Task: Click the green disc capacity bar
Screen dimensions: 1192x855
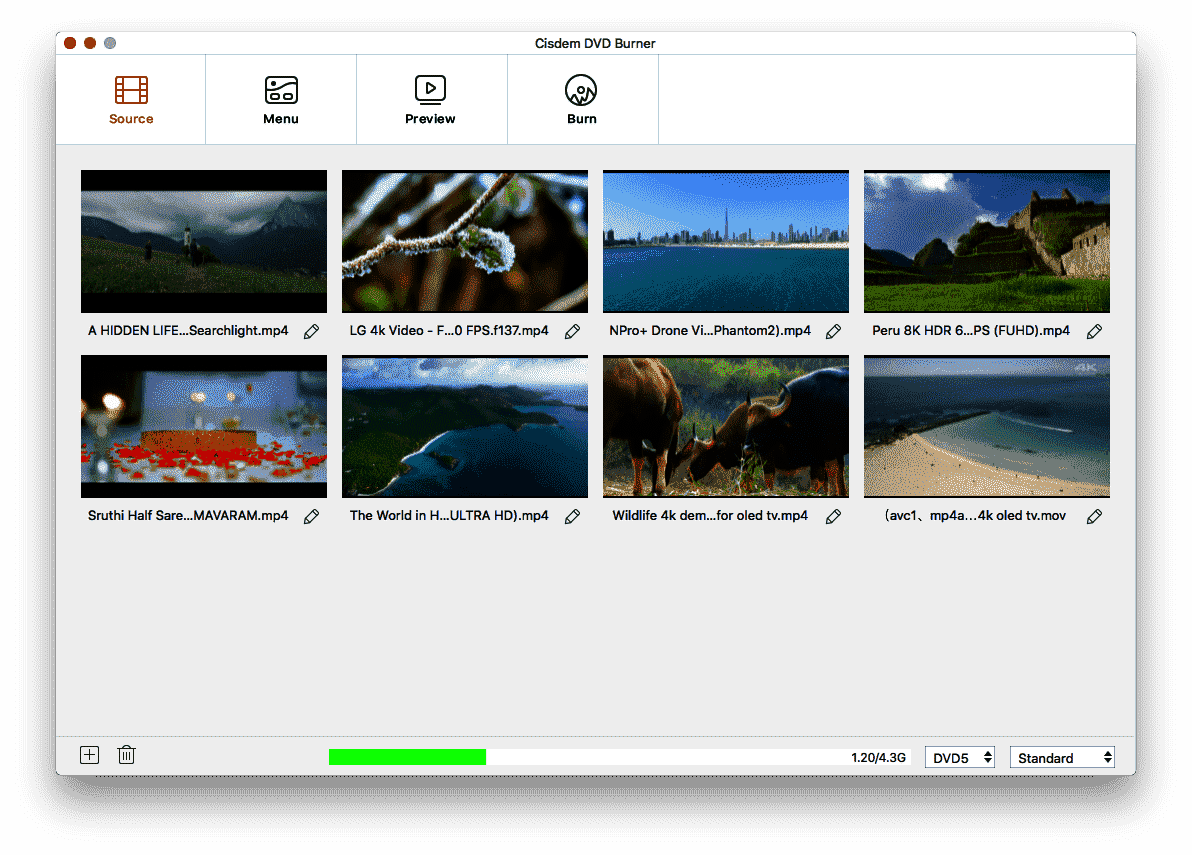Action: click(407, 758)
